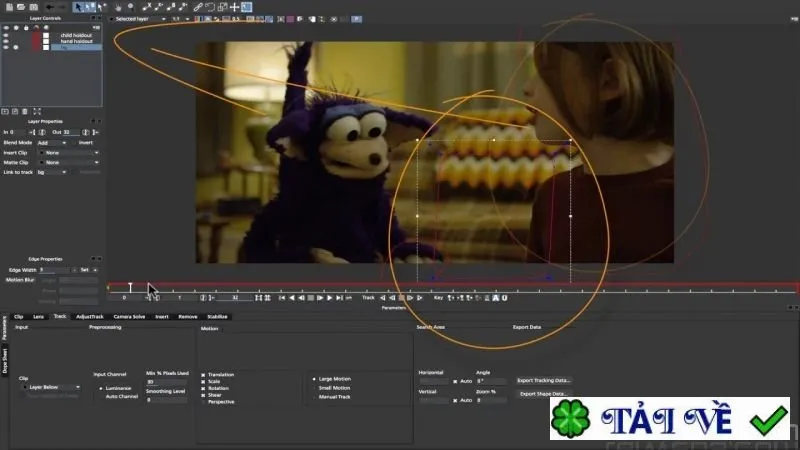The height and width of the screenshot is (450, 800).
Task: Toggle Horizontal search area Auto checkbox
Action: click(x=455, y=381)
